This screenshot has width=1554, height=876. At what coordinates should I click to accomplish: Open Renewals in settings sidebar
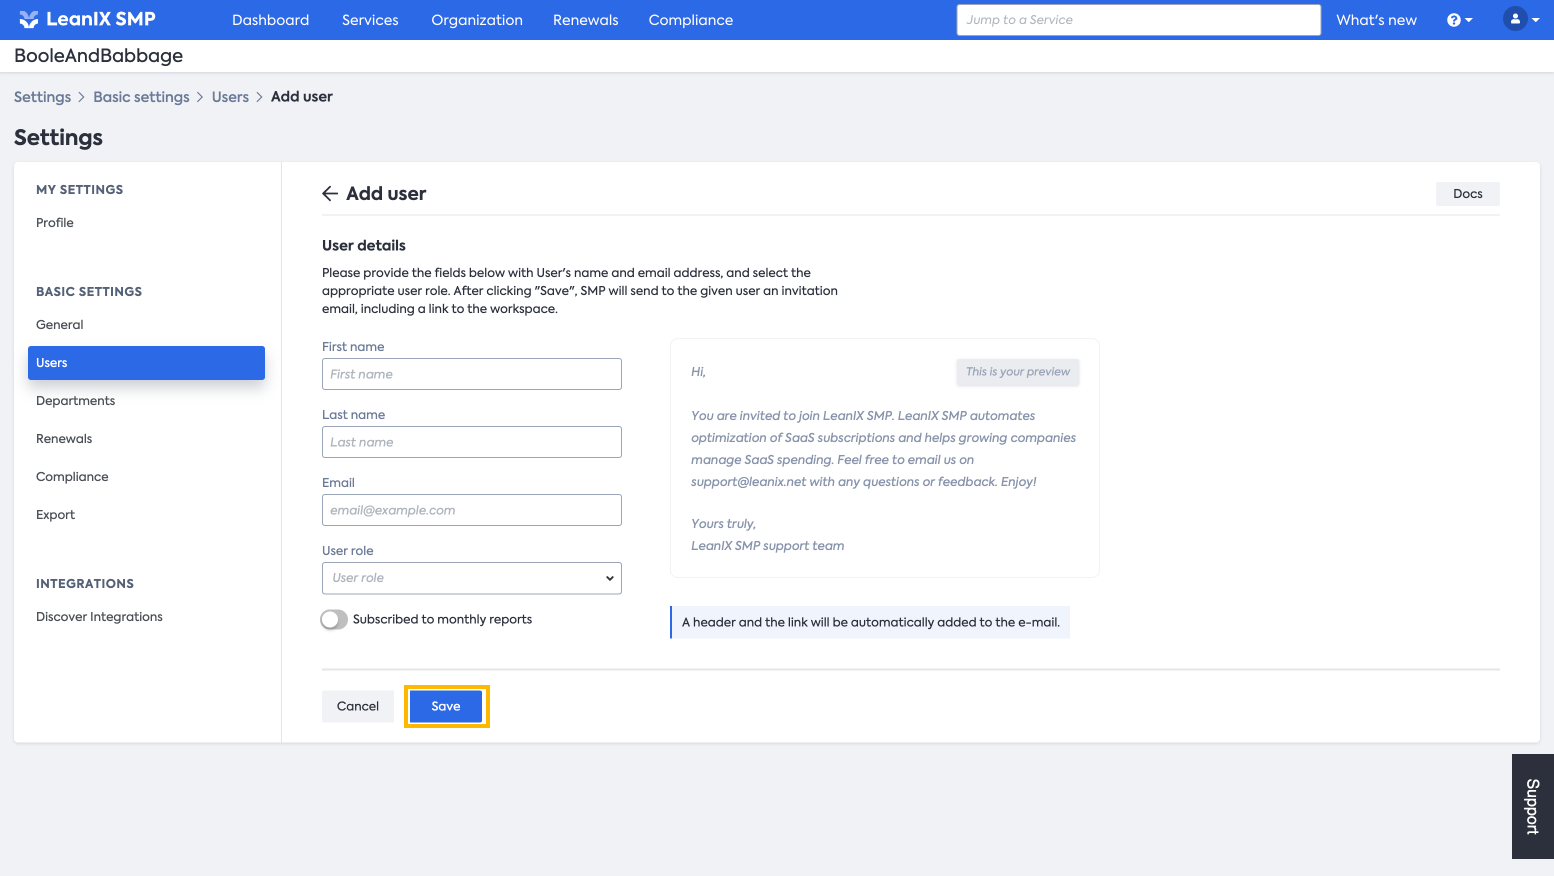[64, 439]
